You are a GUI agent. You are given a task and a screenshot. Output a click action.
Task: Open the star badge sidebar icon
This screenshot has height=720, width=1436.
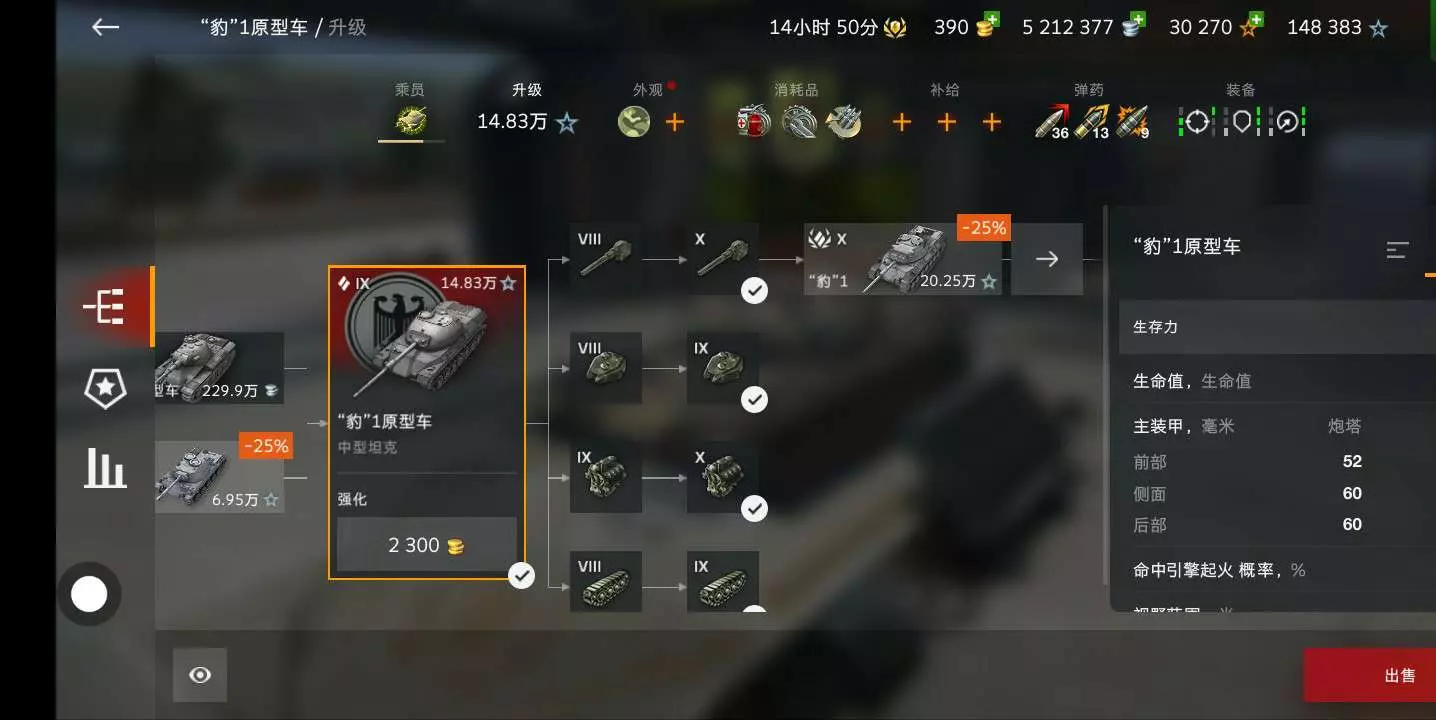pyautogui.click(x=105, y=387)
